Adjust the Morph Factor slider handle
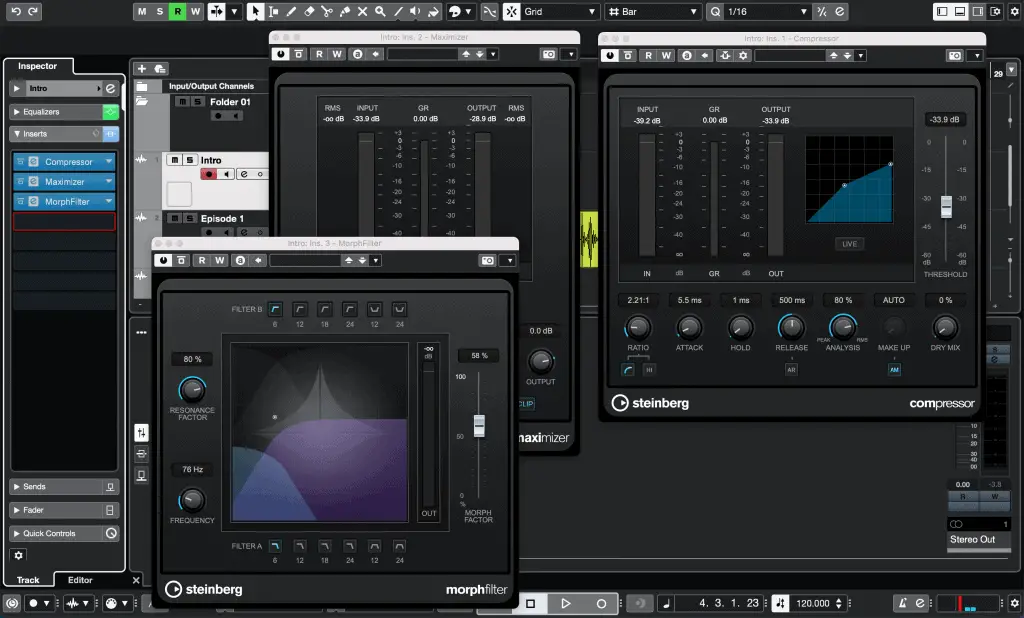 point(479,425)
